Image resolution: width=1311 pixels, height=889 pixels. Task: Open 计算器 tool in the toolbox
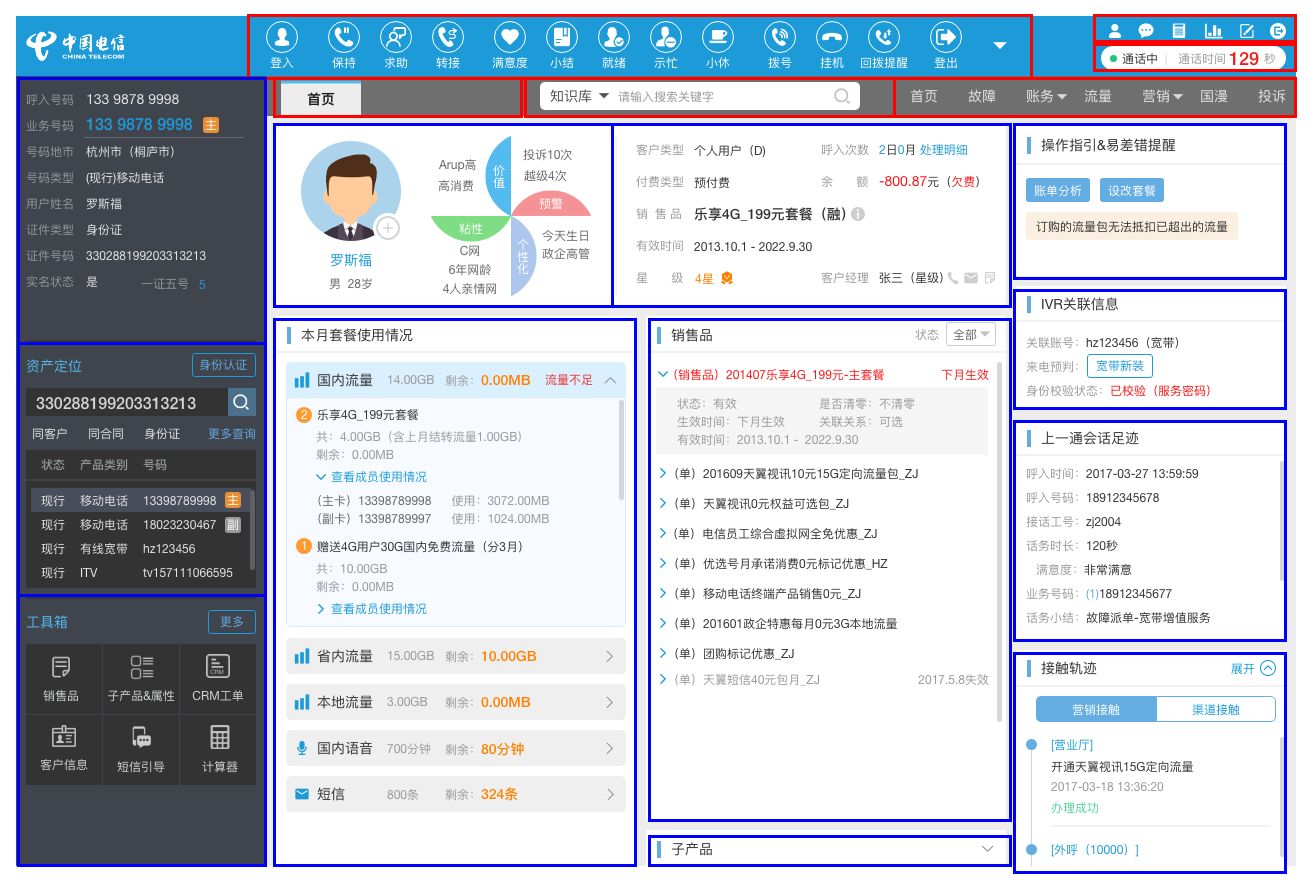pyautogui.click(x=218, y=749)
